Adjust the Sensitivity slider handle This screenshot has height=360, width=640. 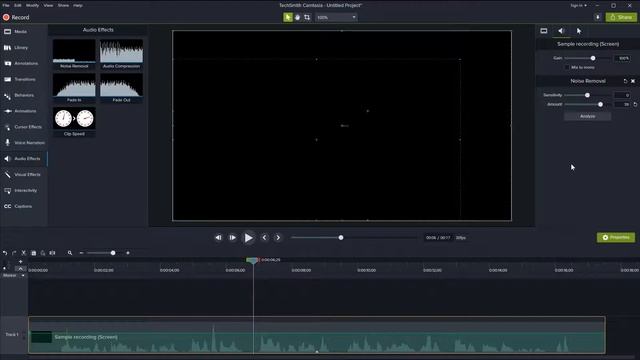pos(587,95)
